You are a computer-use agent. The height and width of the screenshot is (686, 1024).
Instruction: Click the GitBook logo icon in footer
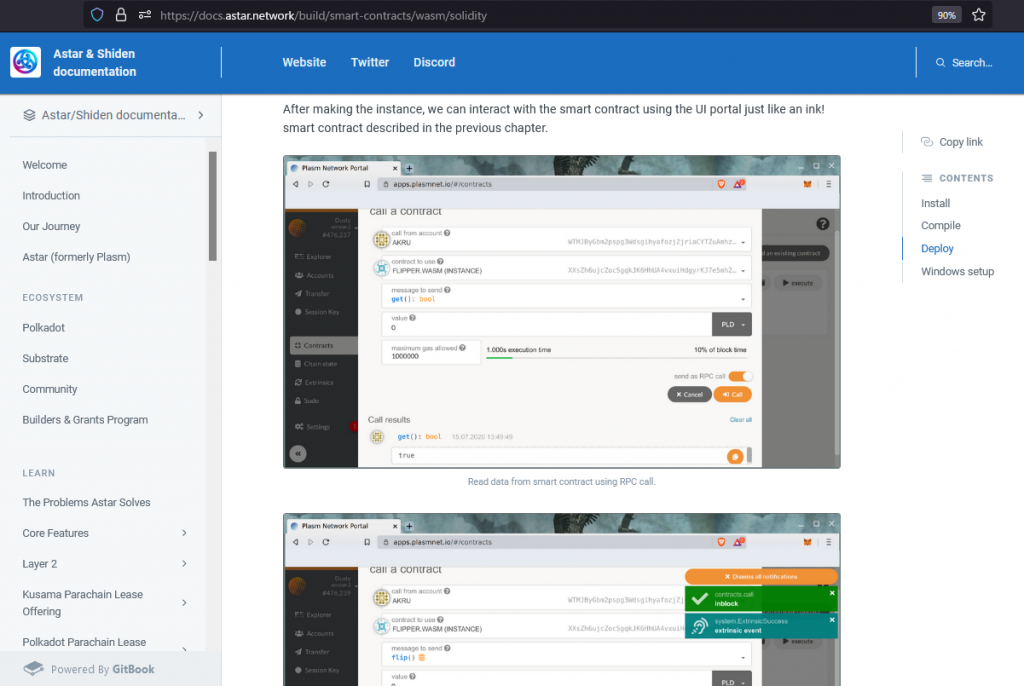click(34, 669)
